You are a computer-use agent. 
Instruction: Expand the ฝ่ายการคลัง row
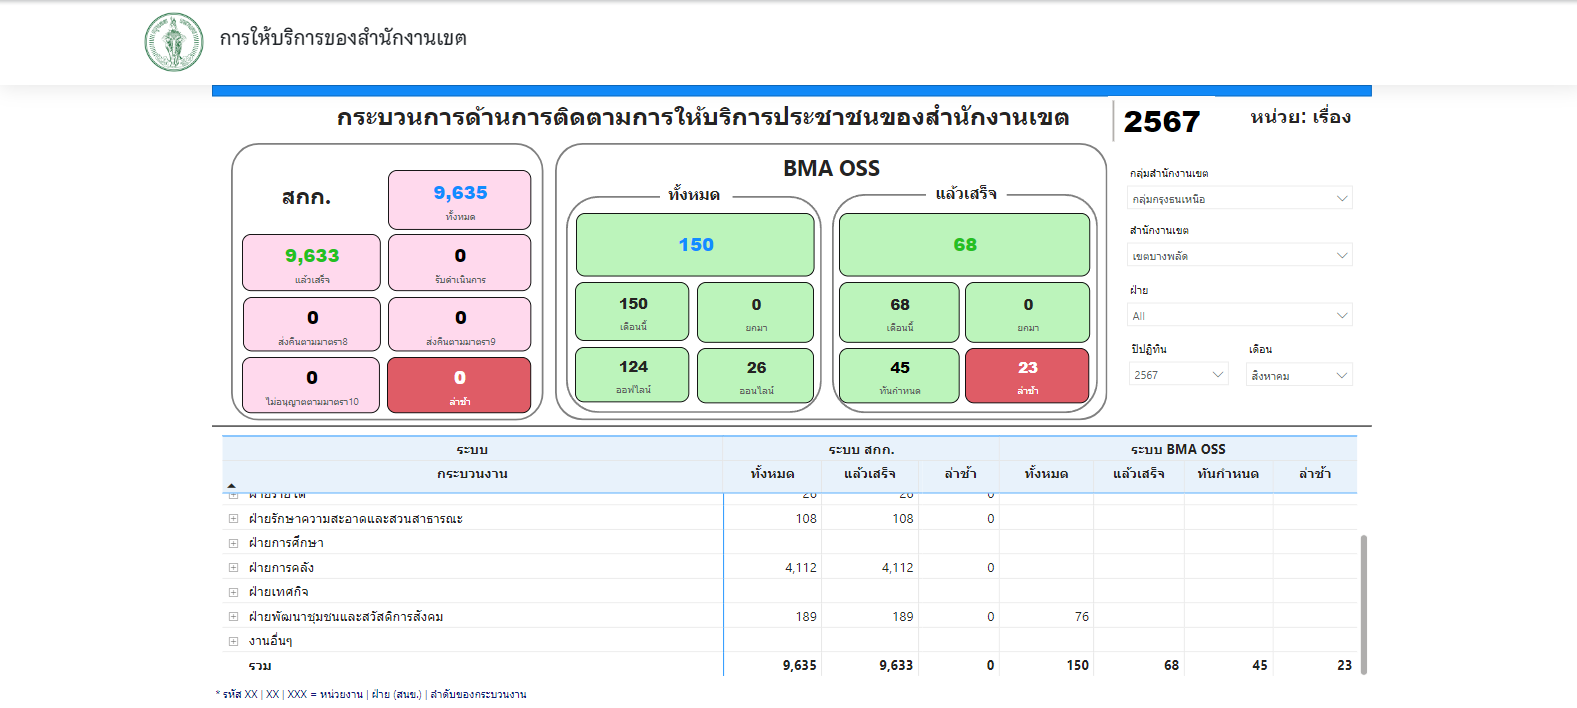click(233, 568)
